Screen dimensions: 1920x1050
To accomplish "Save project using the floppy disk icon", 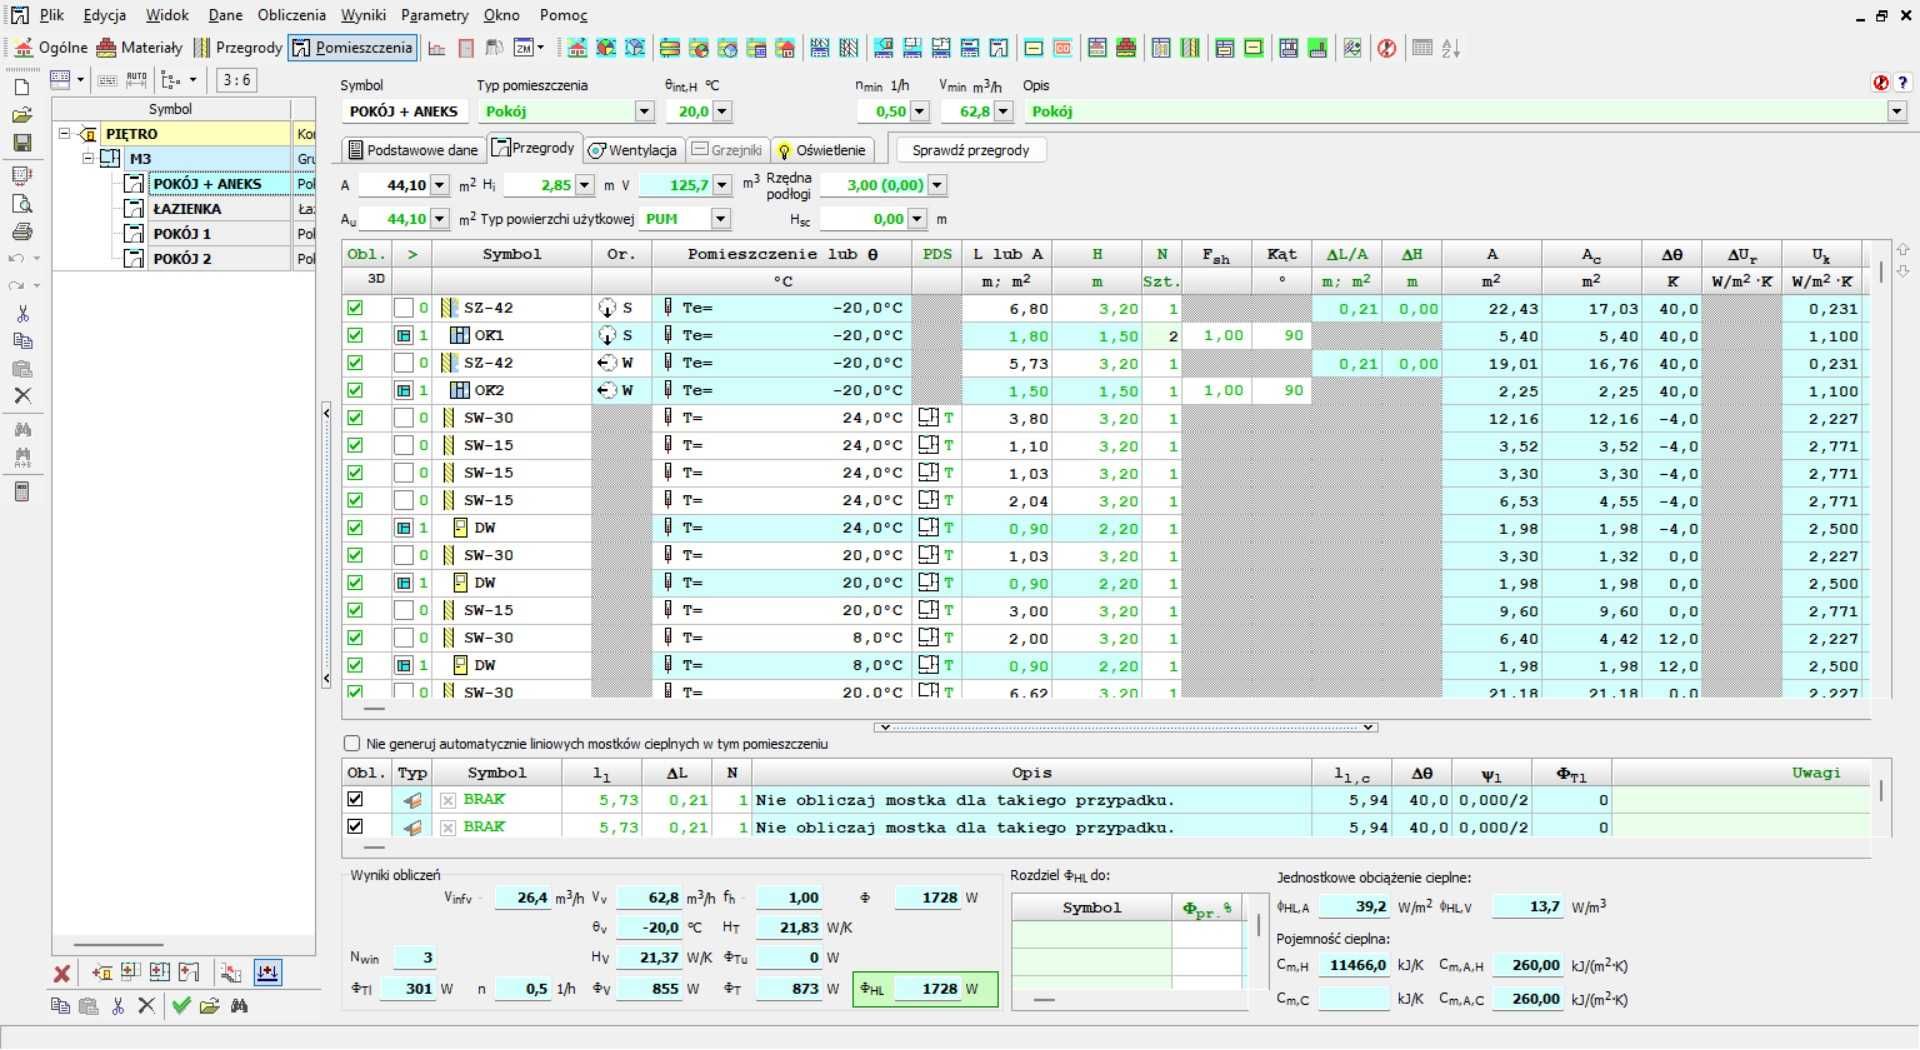I will [x=22, y=144].
